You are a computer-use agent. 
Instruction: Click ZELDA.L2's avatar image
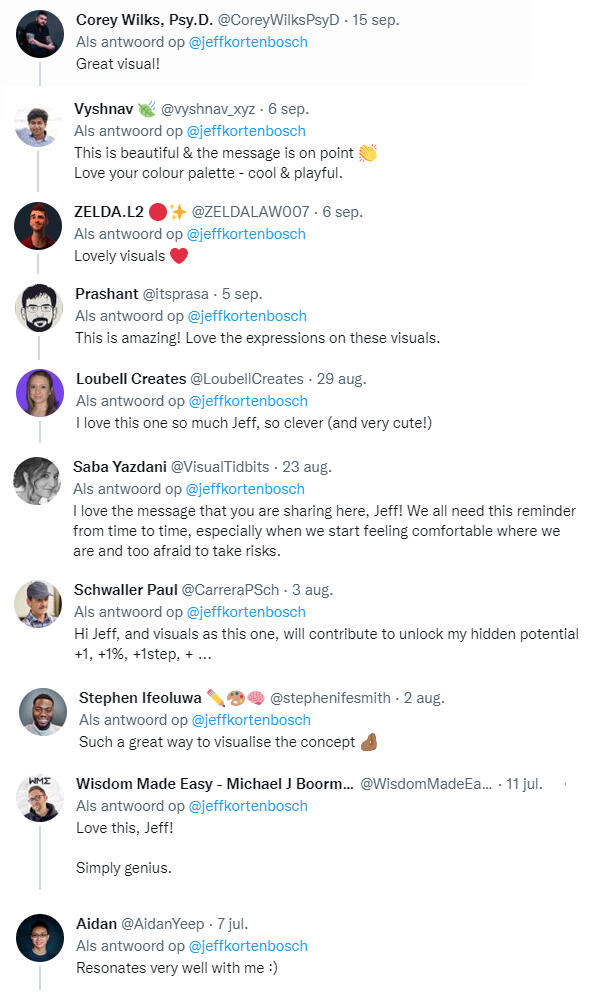[x=38, y=226]
